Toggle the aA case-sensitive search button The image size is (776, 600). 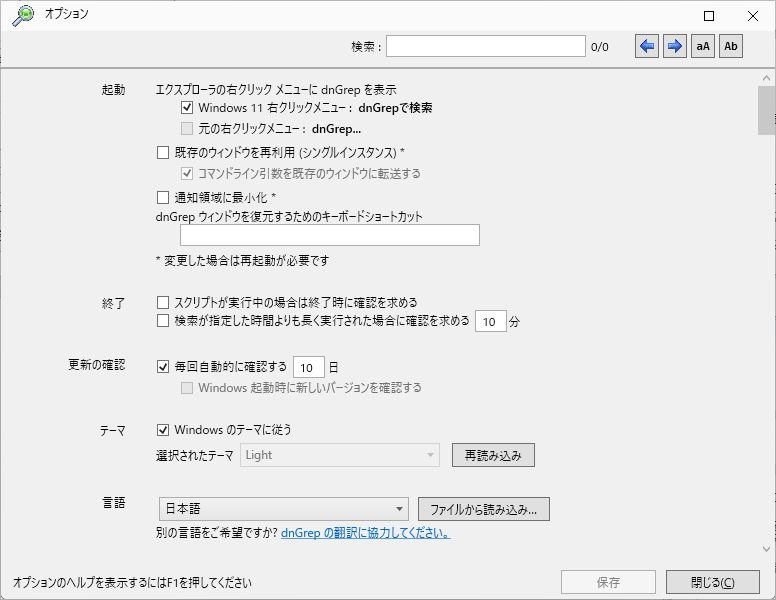[703, 47]
